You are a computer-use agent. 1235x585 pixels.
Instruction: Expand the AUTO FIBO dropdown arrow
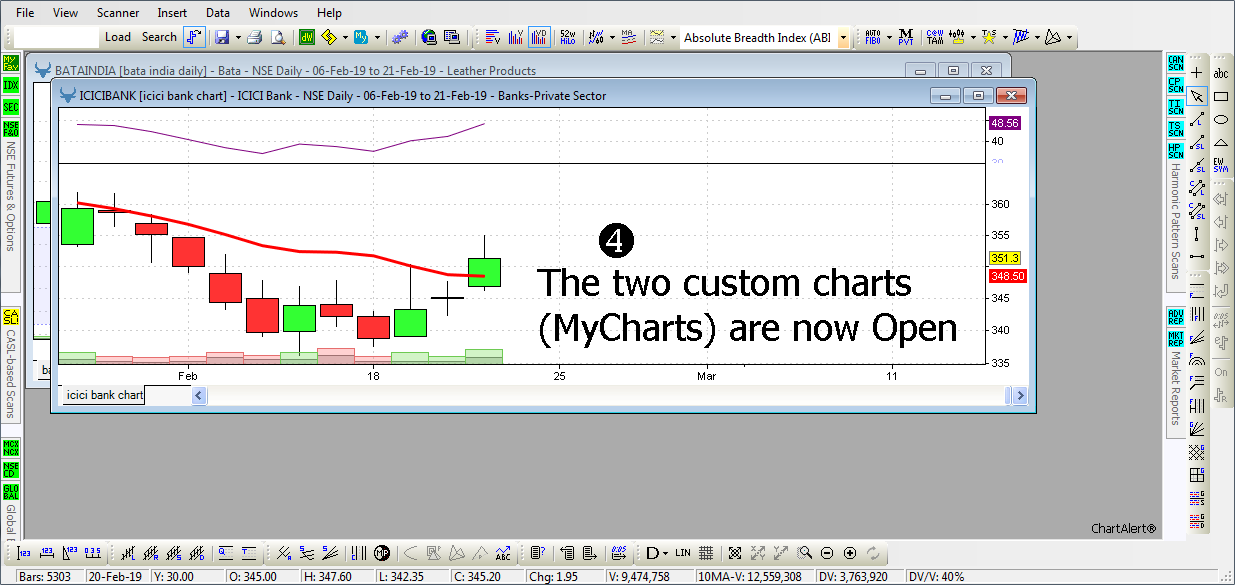(x=888, y=37)
